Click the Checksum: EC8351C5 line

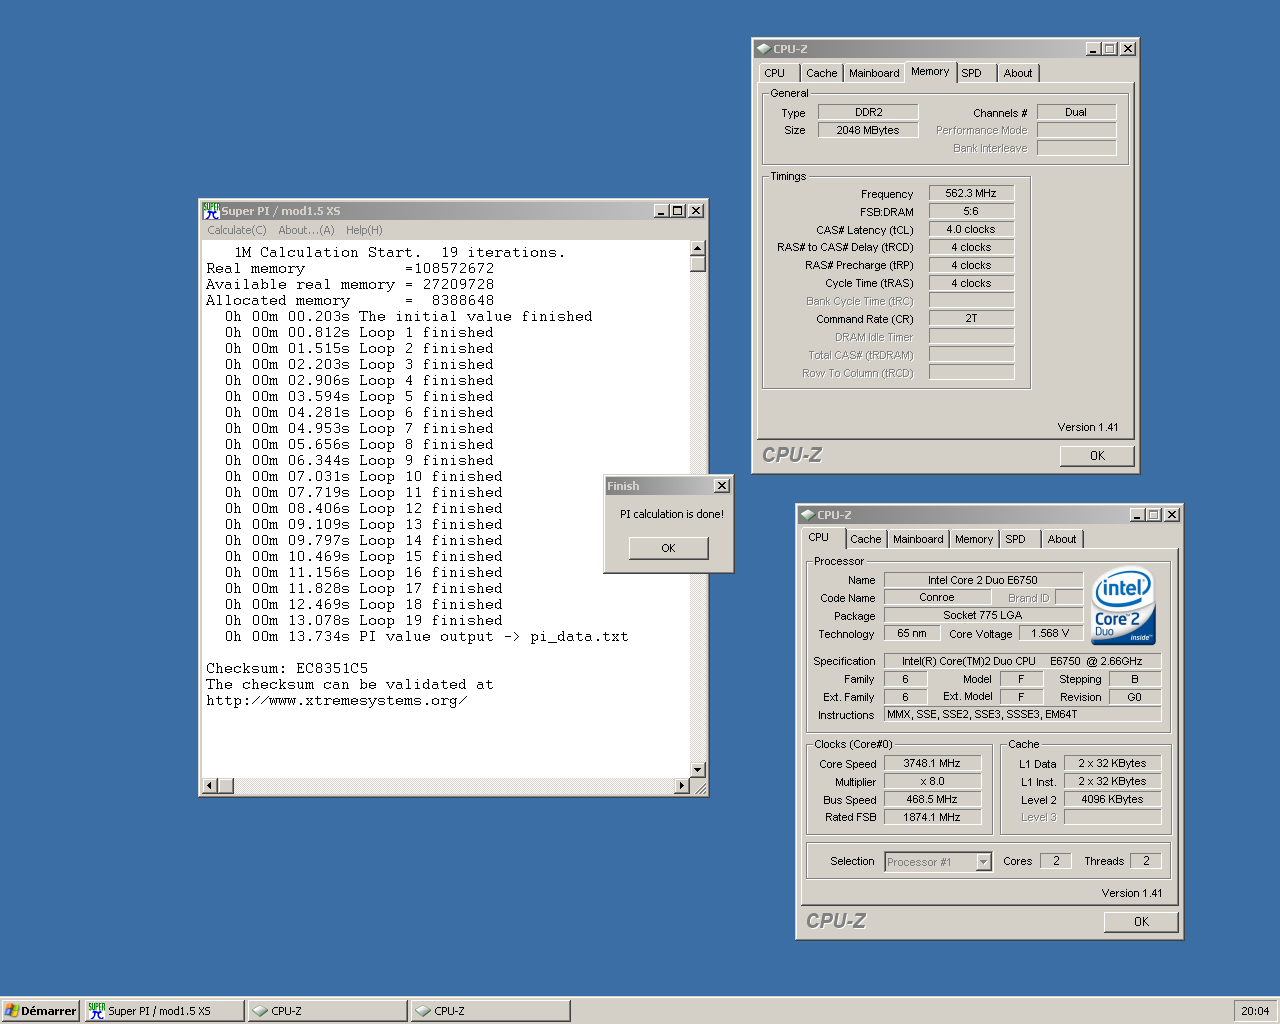287,668
